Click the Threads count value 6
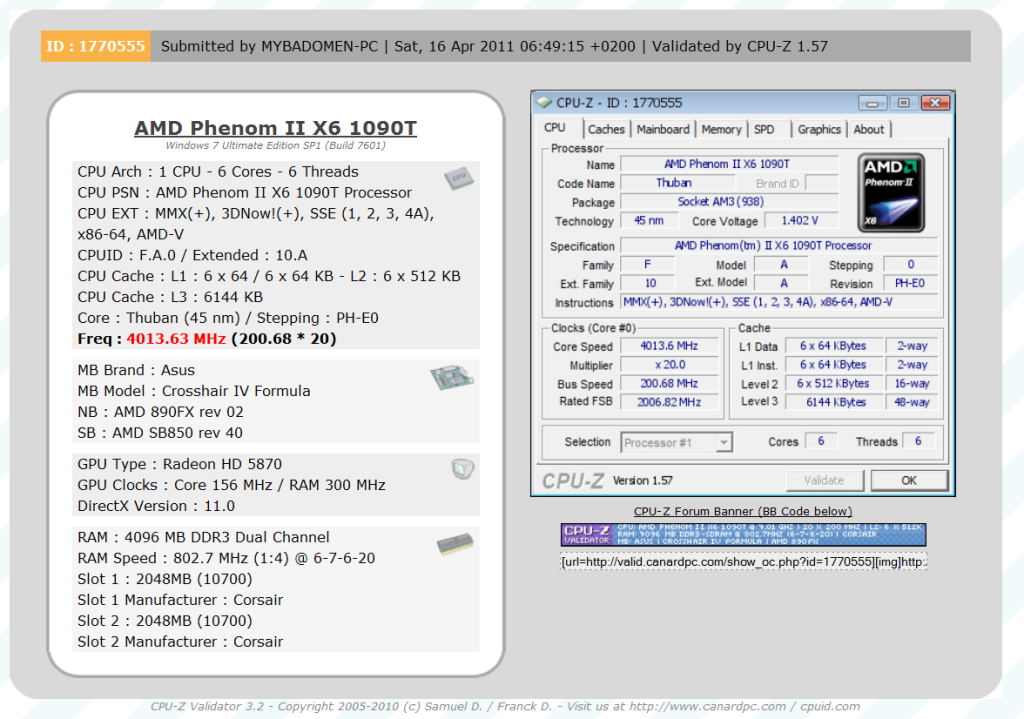Viewport: 1024px width, 719px height. [x=918, y=441]
